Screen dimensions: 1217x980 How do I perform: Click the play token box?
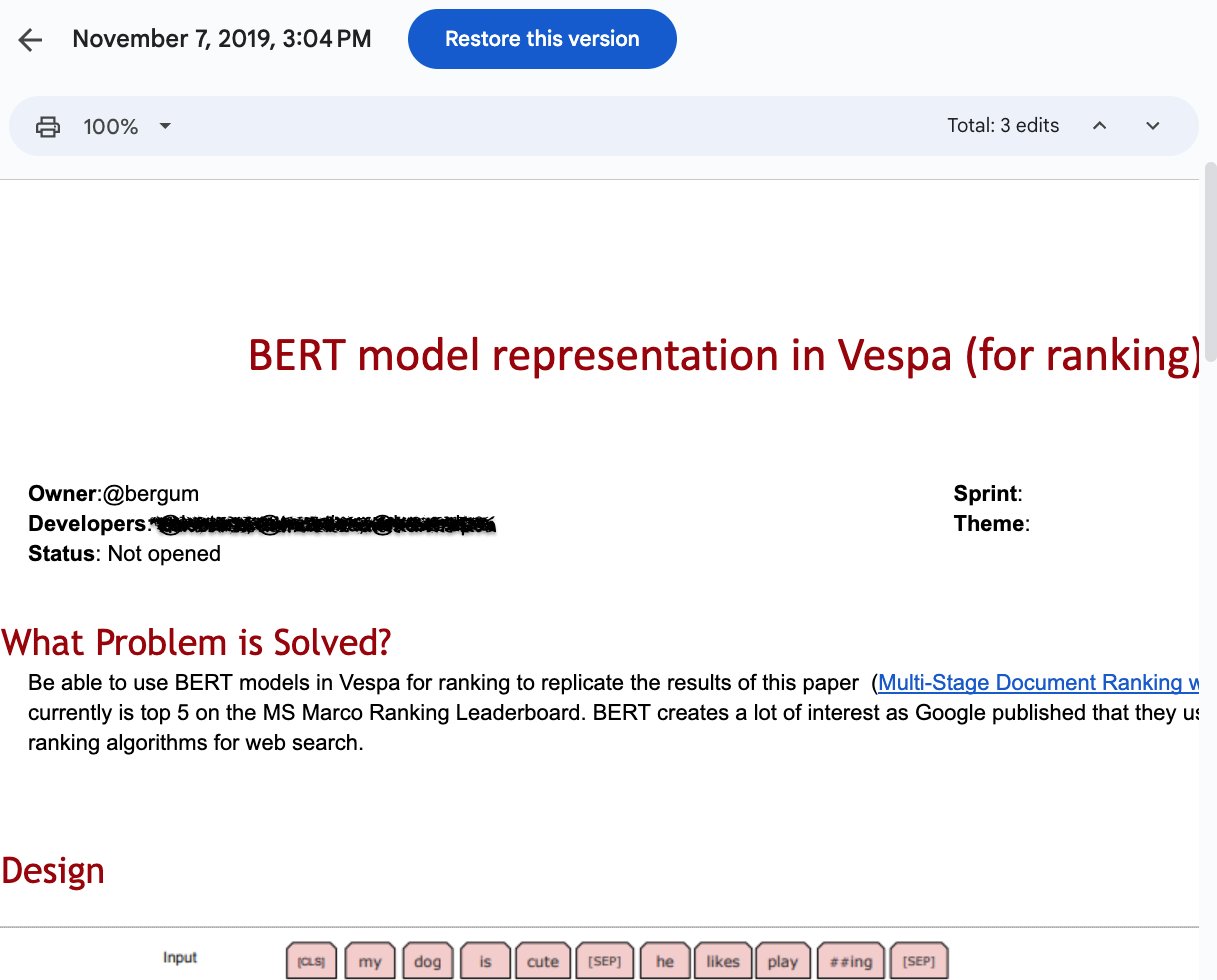[783, 961]
